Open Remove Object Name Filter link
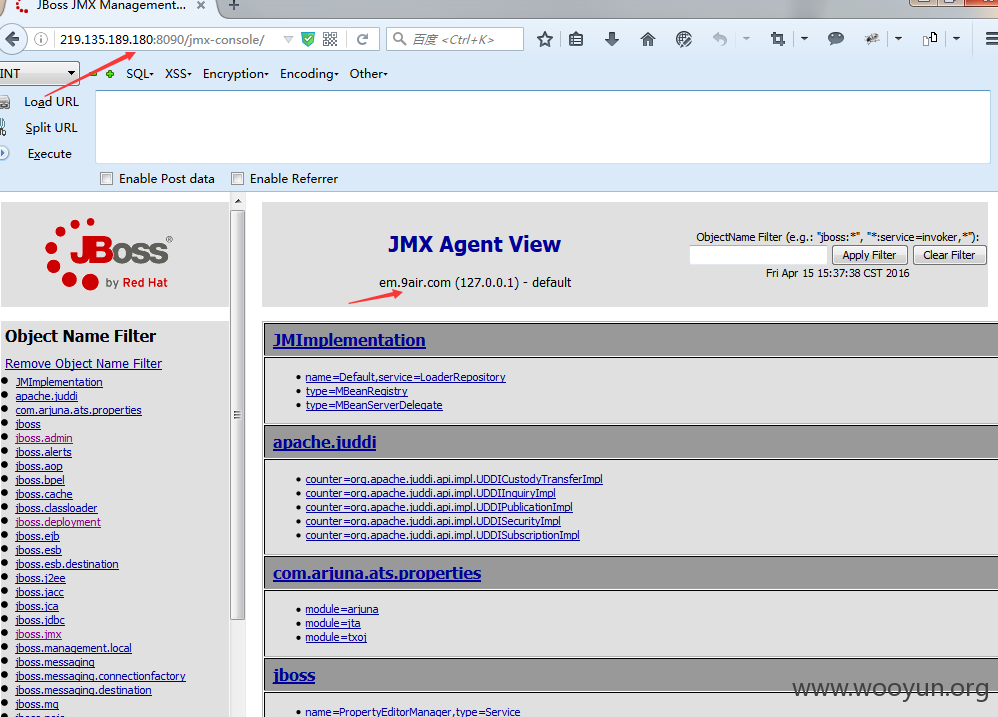 83,363
